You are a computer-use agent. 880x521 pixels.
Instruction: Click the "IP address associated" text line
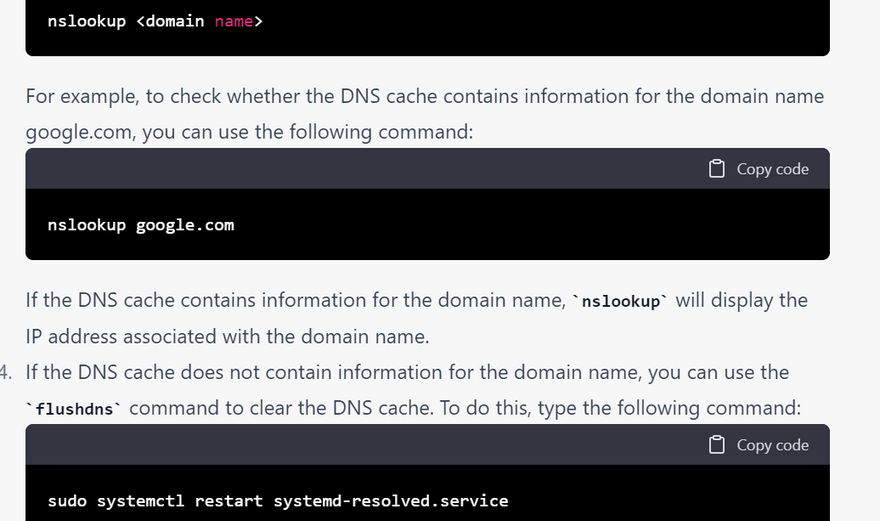pyautogui.click(x=227, y=336)
